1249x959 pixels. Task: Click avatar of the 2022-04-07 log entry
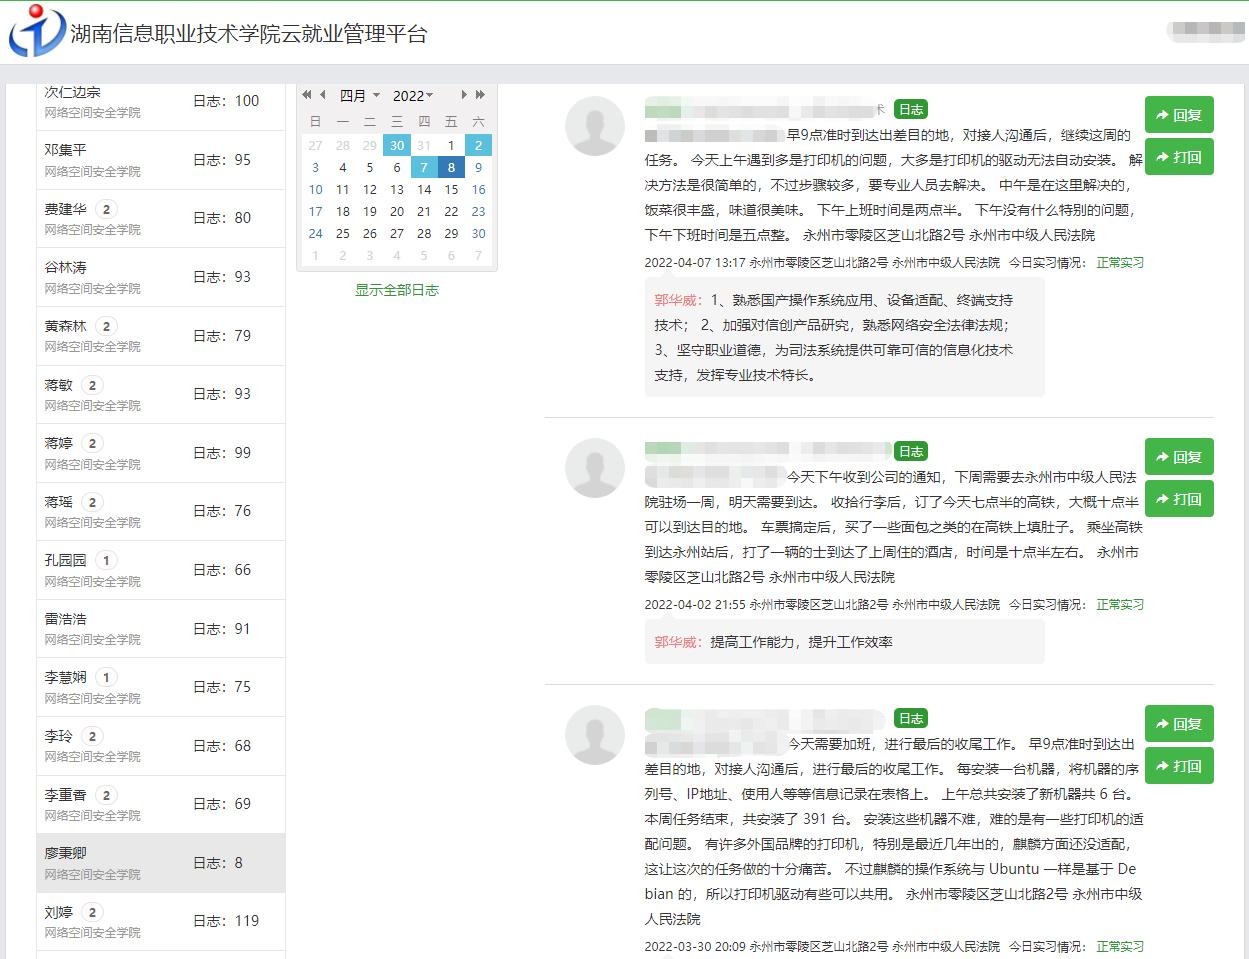click(595, 126)
